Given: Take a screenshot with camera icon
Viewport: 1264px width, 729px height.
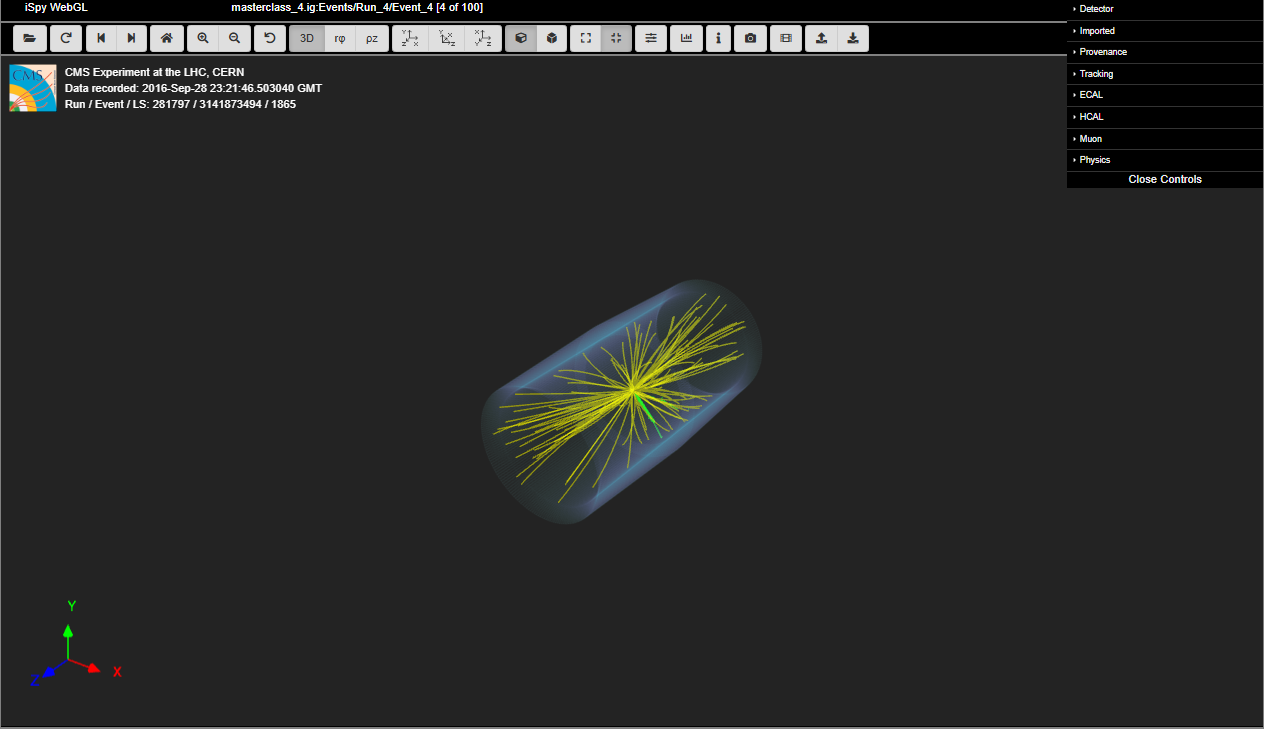Looking at the screenshot, I should [750, 38].
